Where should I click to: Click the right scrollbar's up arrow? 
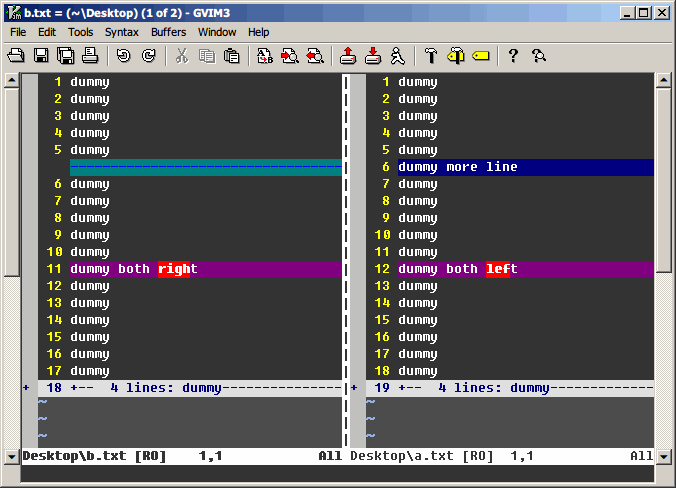click(664, 80)
